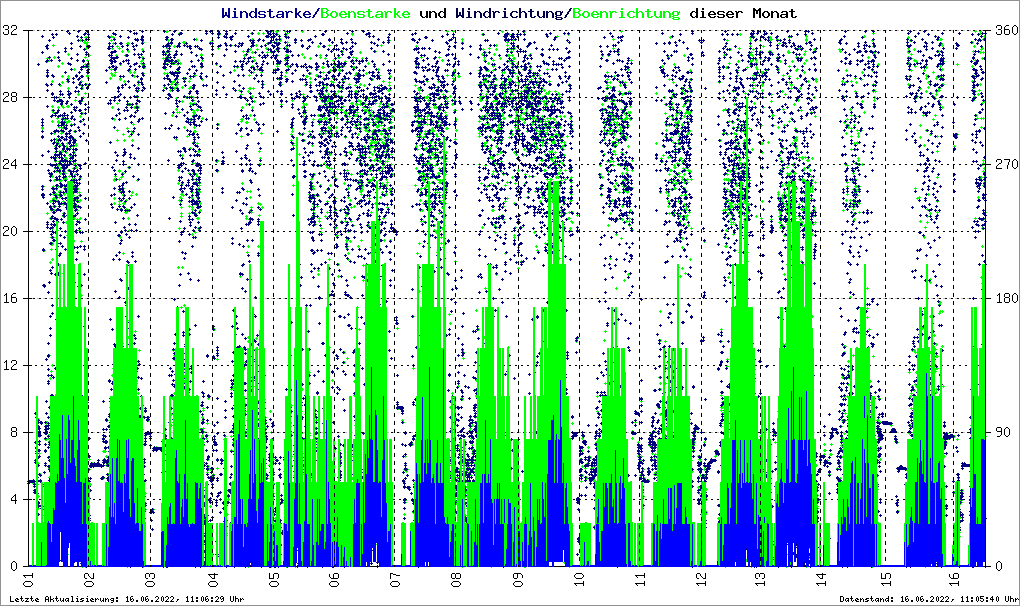Click the green "Boenrichtung" title word
The height and width of the screenshot is (606, 1020).
(x=626, y=13)
